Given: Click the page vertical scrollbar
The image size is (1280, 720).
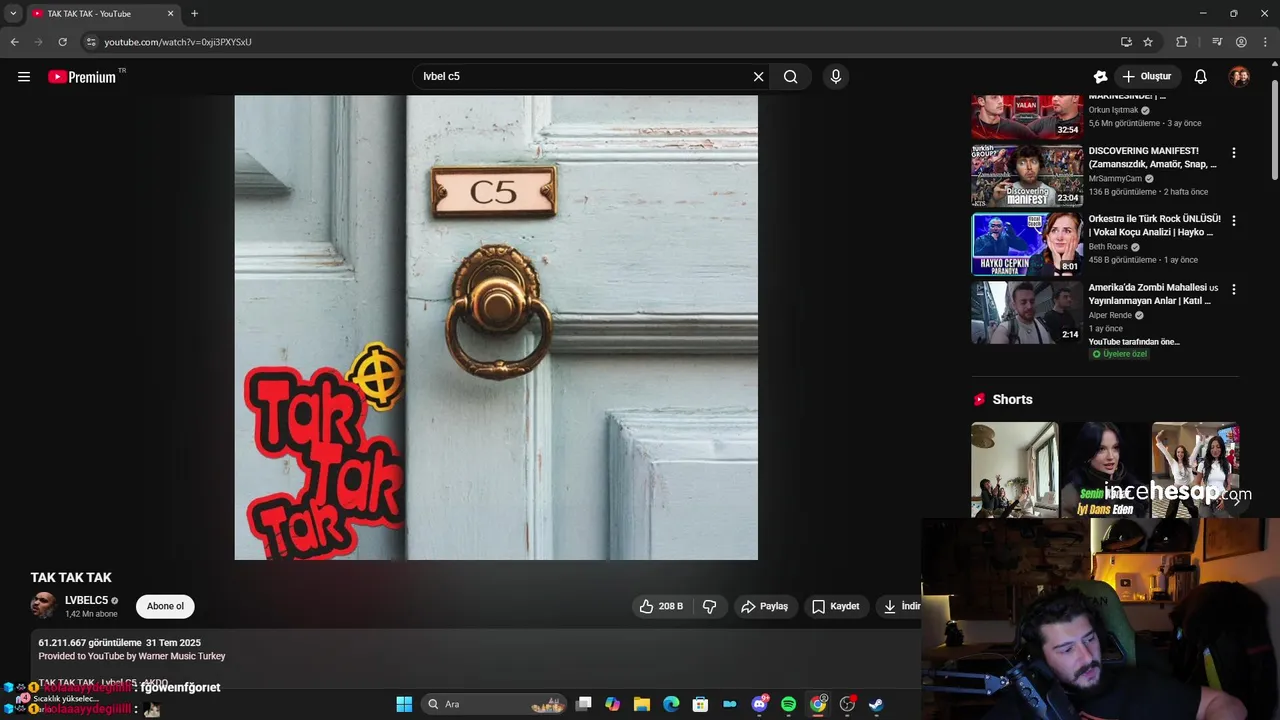Looking at the screenshot, I should click(x=1274, y=130).
